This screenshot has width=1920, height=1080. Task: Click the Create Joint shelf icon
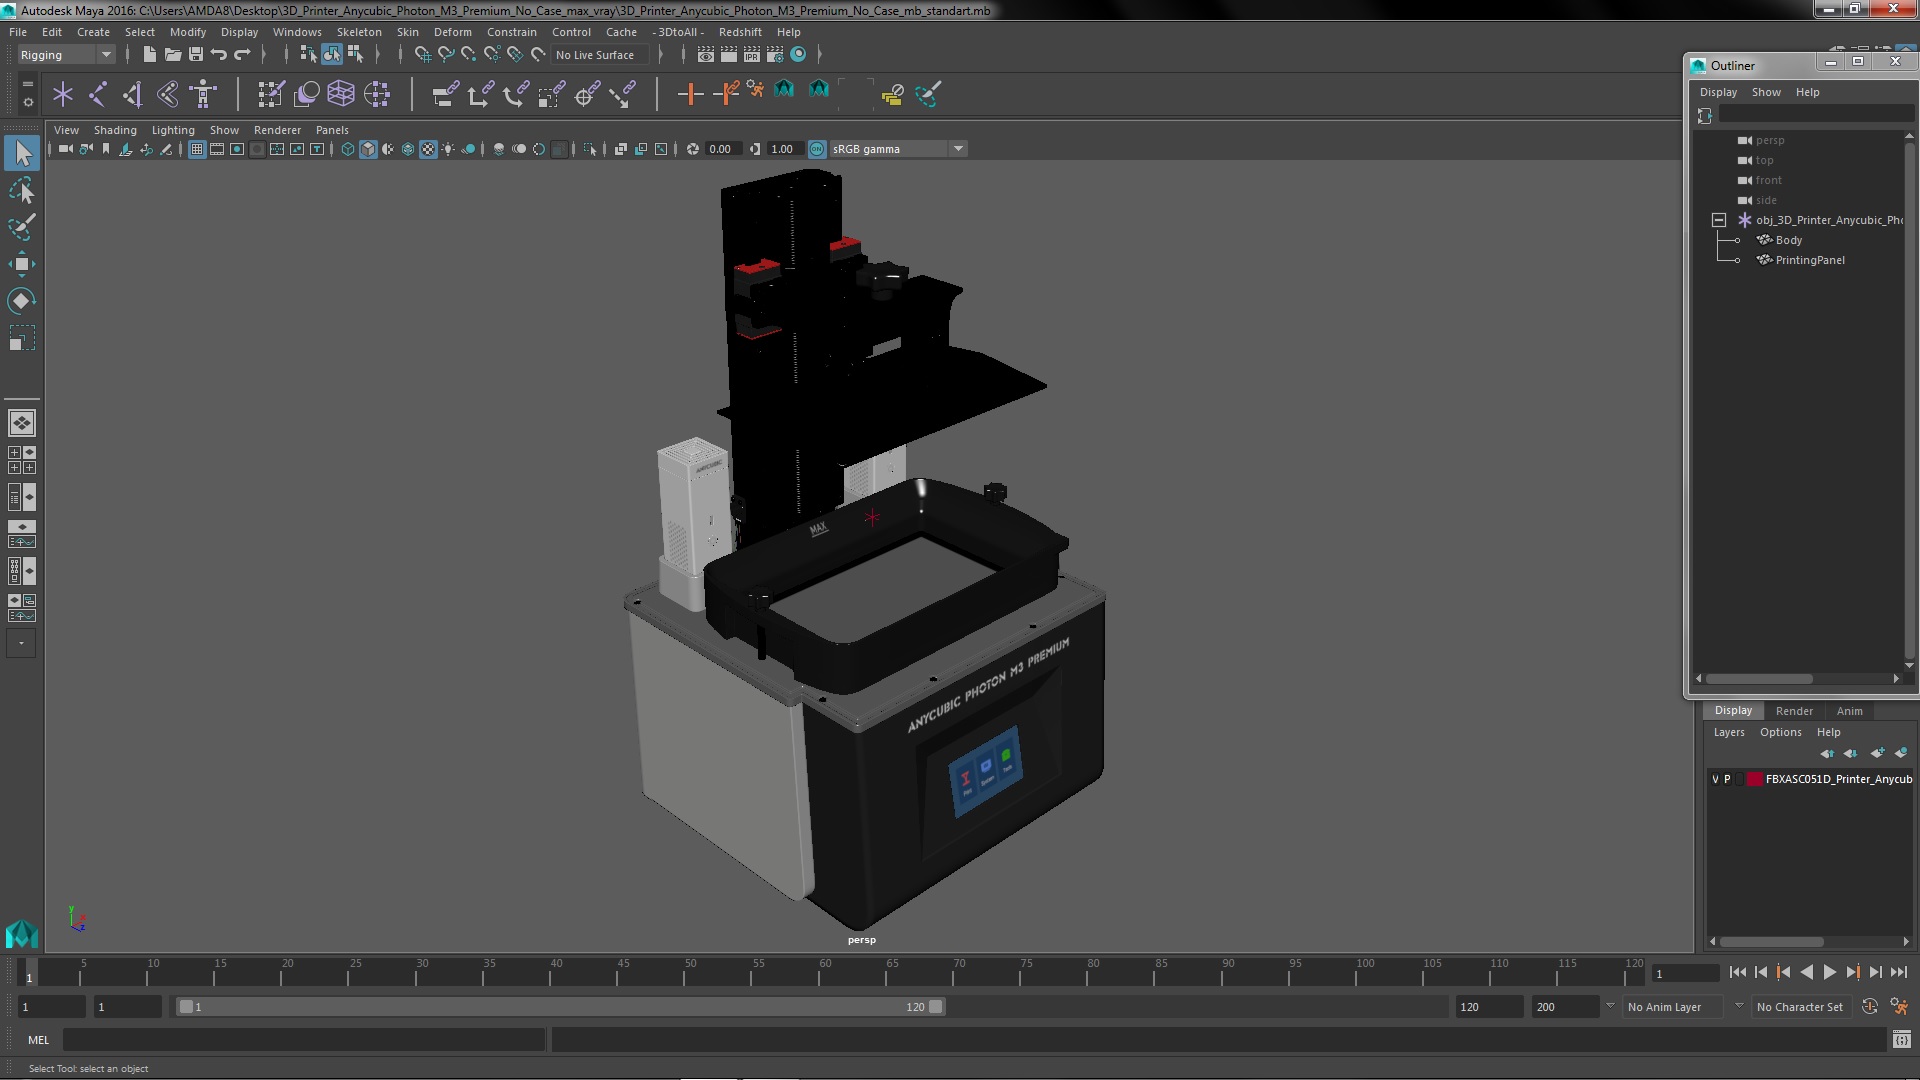[98, 94]
